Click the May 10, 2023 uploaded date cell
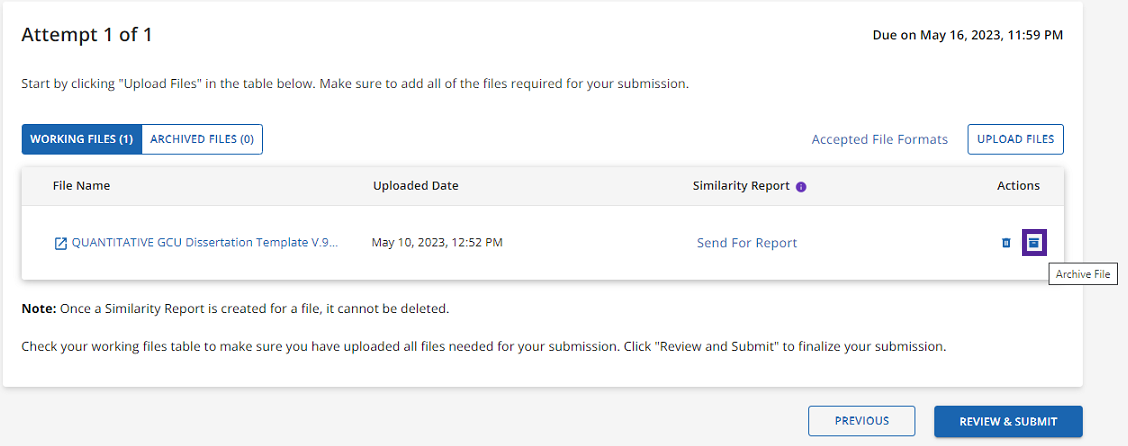 pos(437,242)
